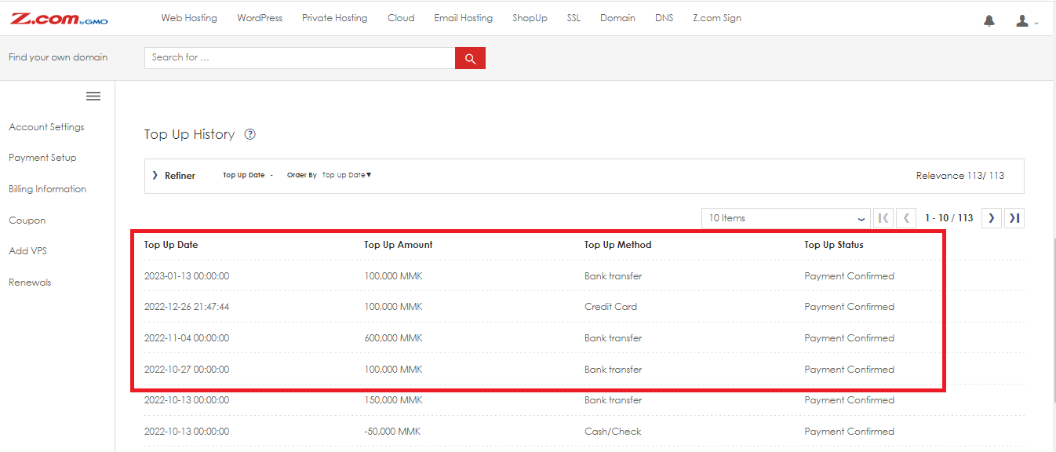This screenshot has width=1056, height=452.
Task: Click the 1 - 10 / 113 page indicator
Action: 948,218
